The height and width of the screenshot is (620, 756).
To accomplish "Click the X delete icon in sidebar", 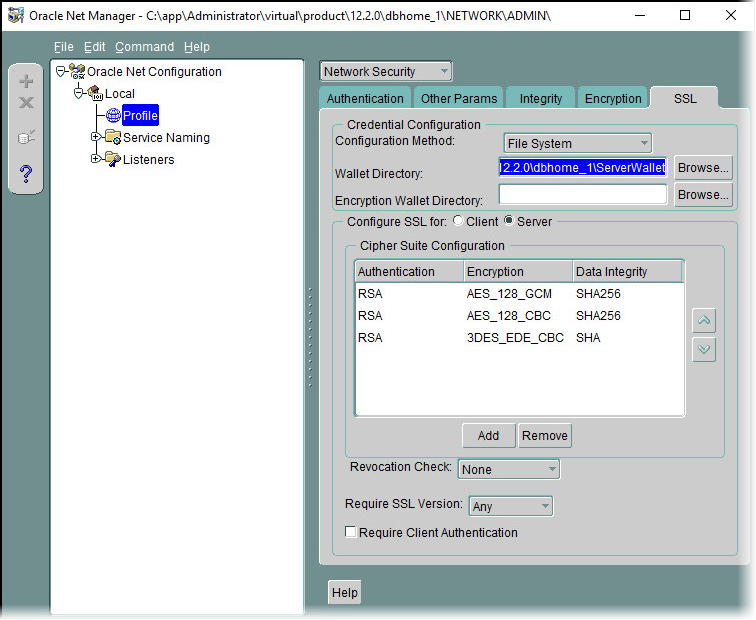I will (26, 102).
